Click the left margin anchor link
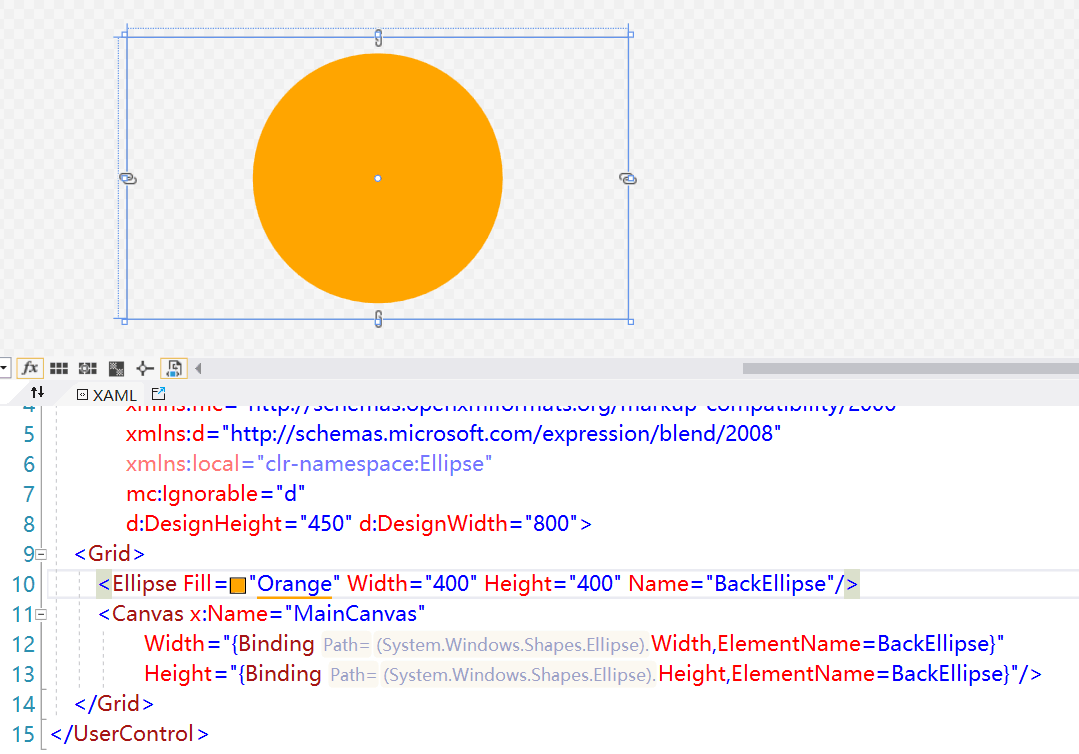The height and width of the screenshot is (754, 1079). click(x=128, y=179)
